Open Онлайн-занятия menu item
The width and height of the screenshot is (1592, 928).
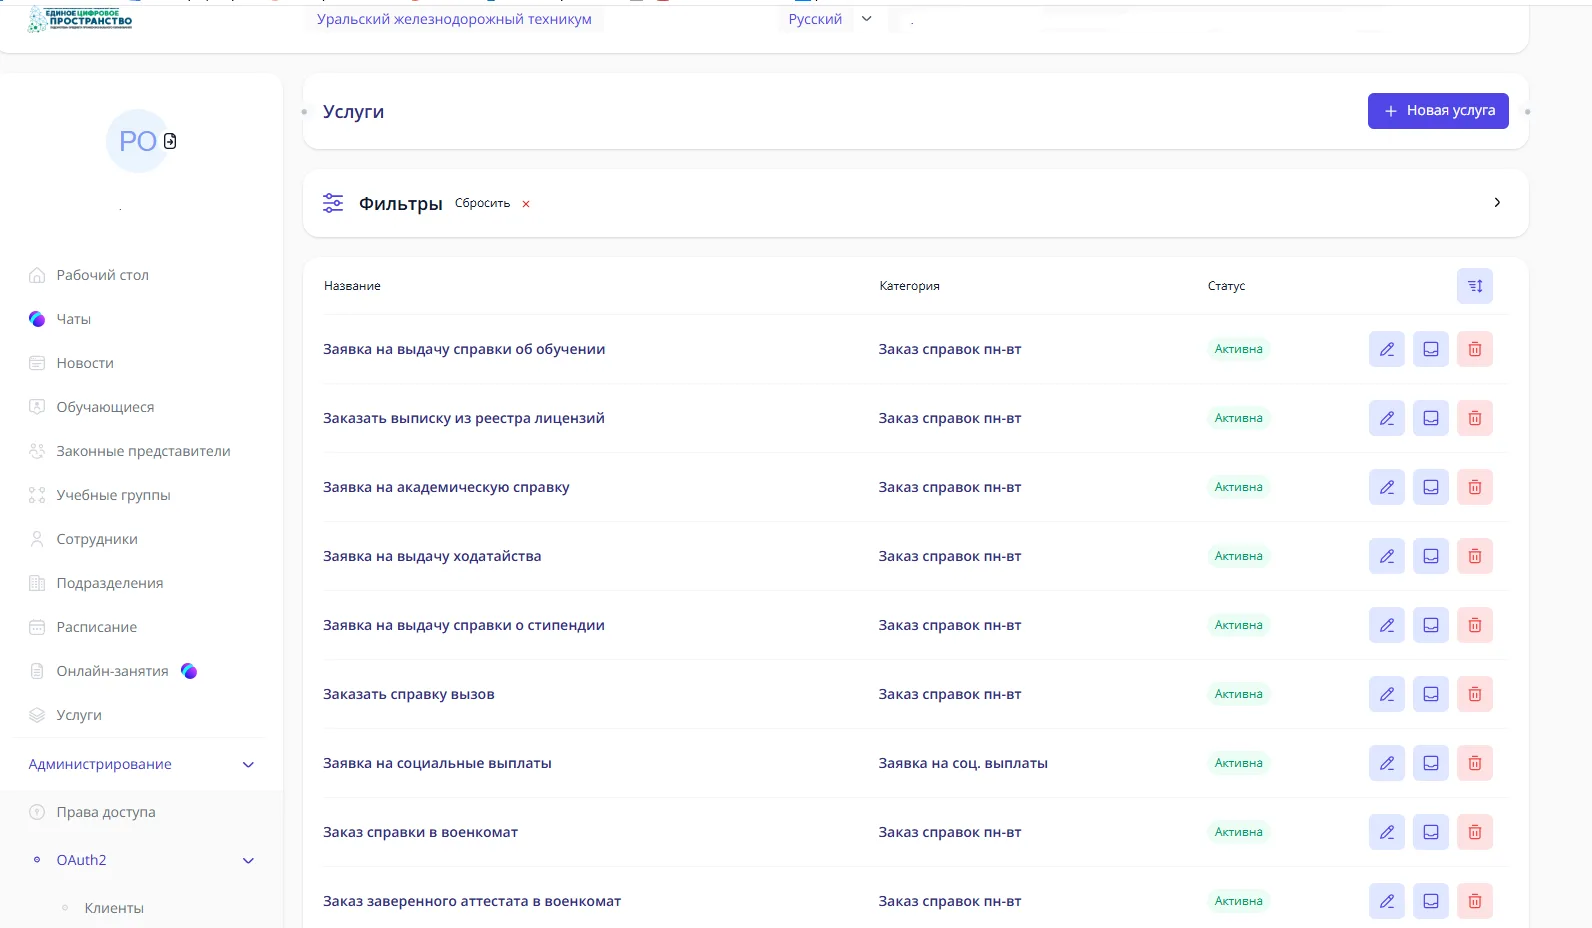(x=112, y=671)
